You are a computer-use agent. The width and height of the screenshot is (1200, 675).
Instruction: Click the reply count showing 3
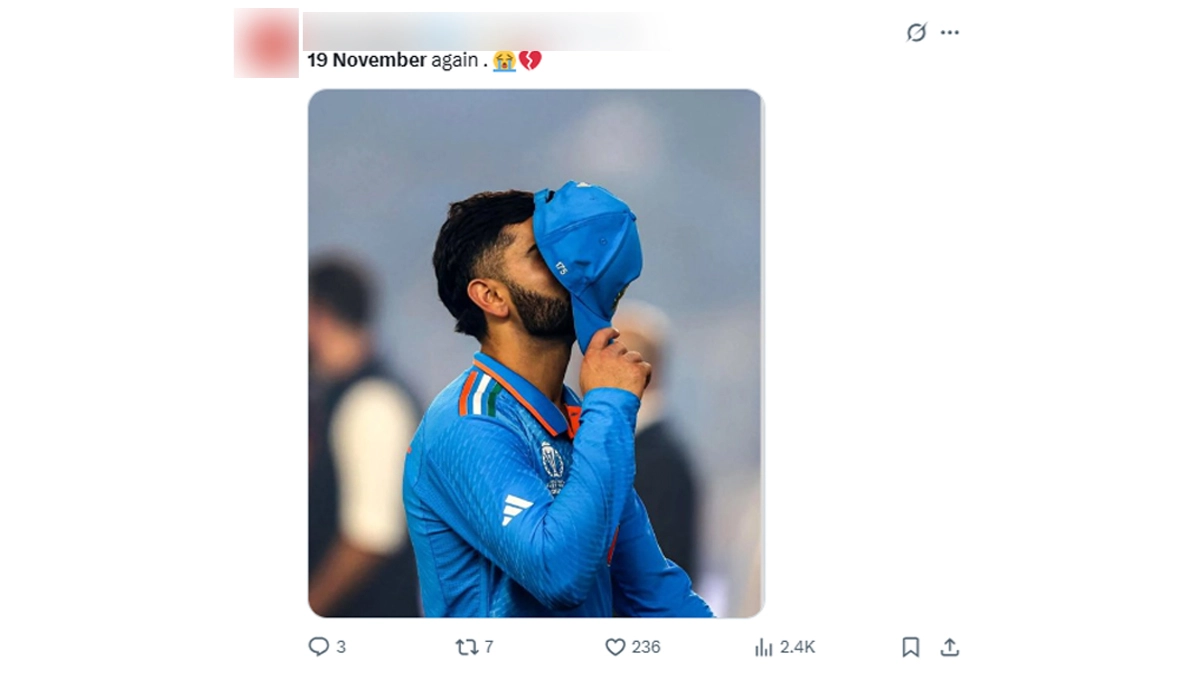pos(341,647)
